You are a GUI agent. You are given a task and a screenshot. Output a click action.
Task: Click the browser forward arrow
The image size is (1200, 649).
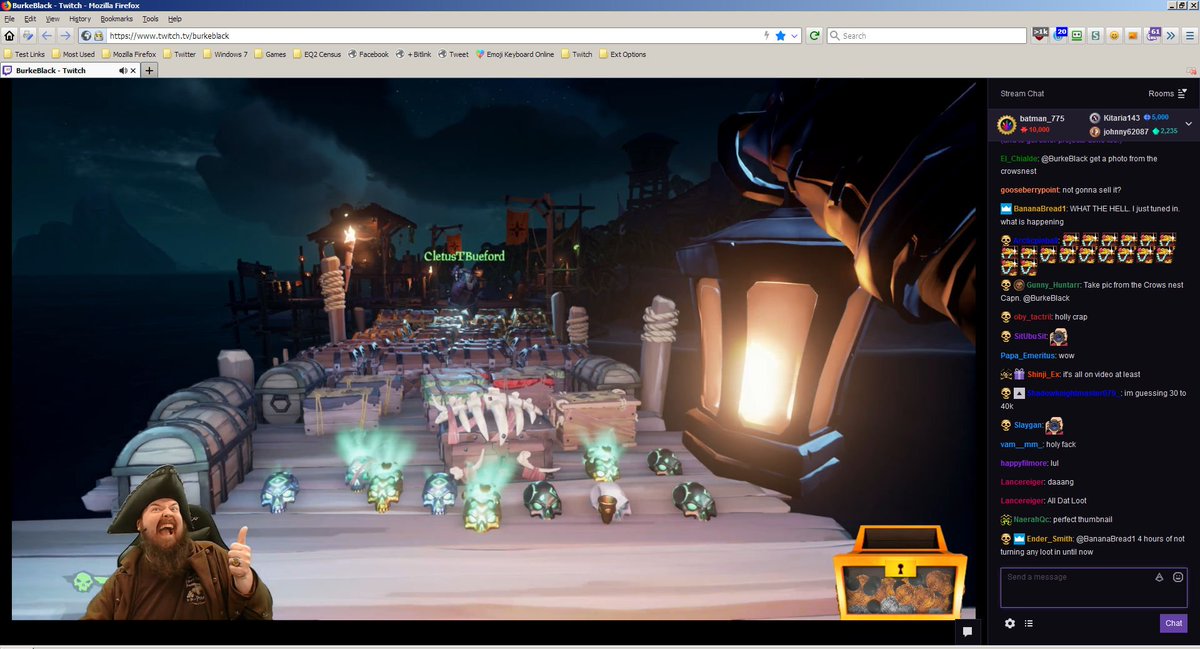pos(65,36)
